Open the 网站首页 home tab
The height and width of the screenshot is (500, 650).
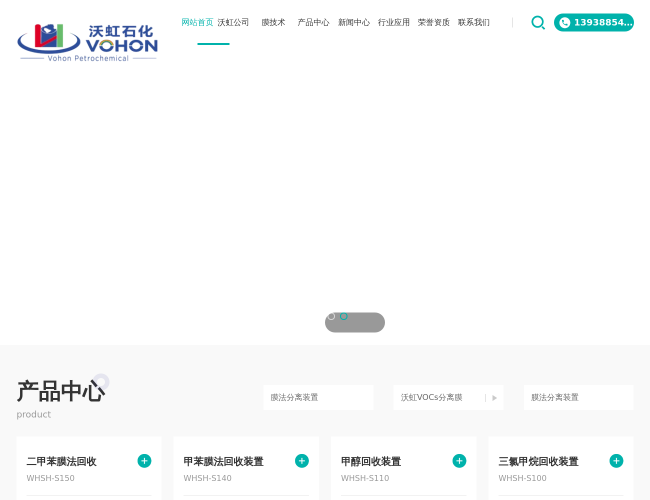[197, 22]
